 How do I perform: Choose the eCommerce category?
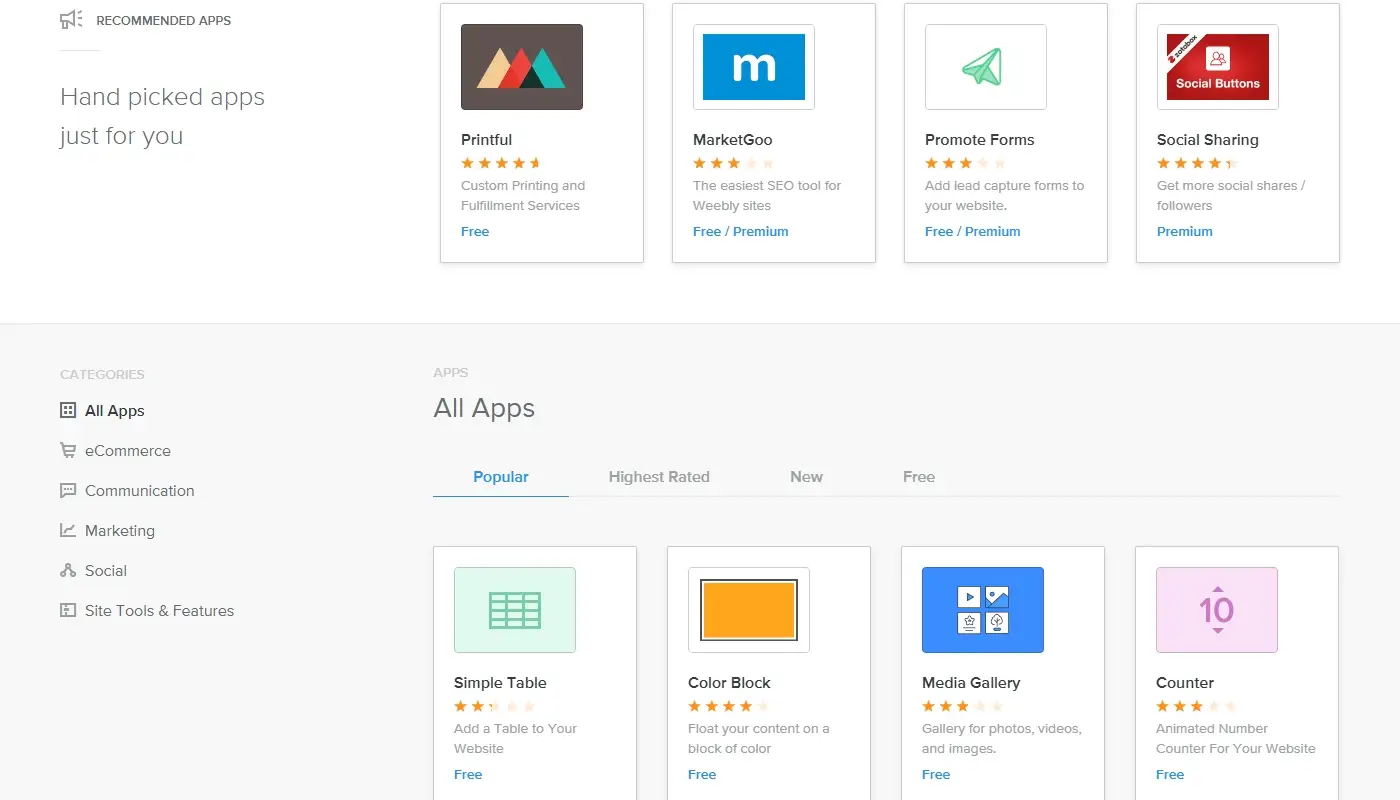pyautogui.click(x=127, y=451)
